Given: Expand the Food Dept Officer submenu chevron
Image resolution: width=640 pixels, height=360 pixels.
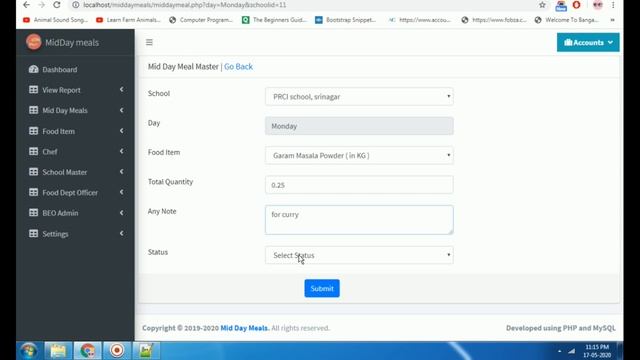Looking at the screenshot, I should coord(122,192).
